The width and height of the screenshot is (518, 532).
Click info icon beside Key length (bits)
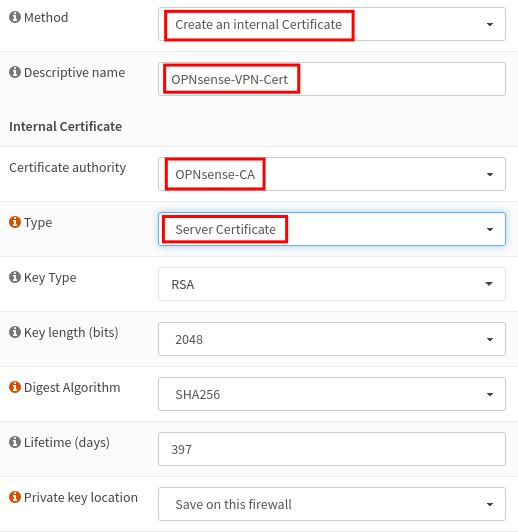coord(15,332)
